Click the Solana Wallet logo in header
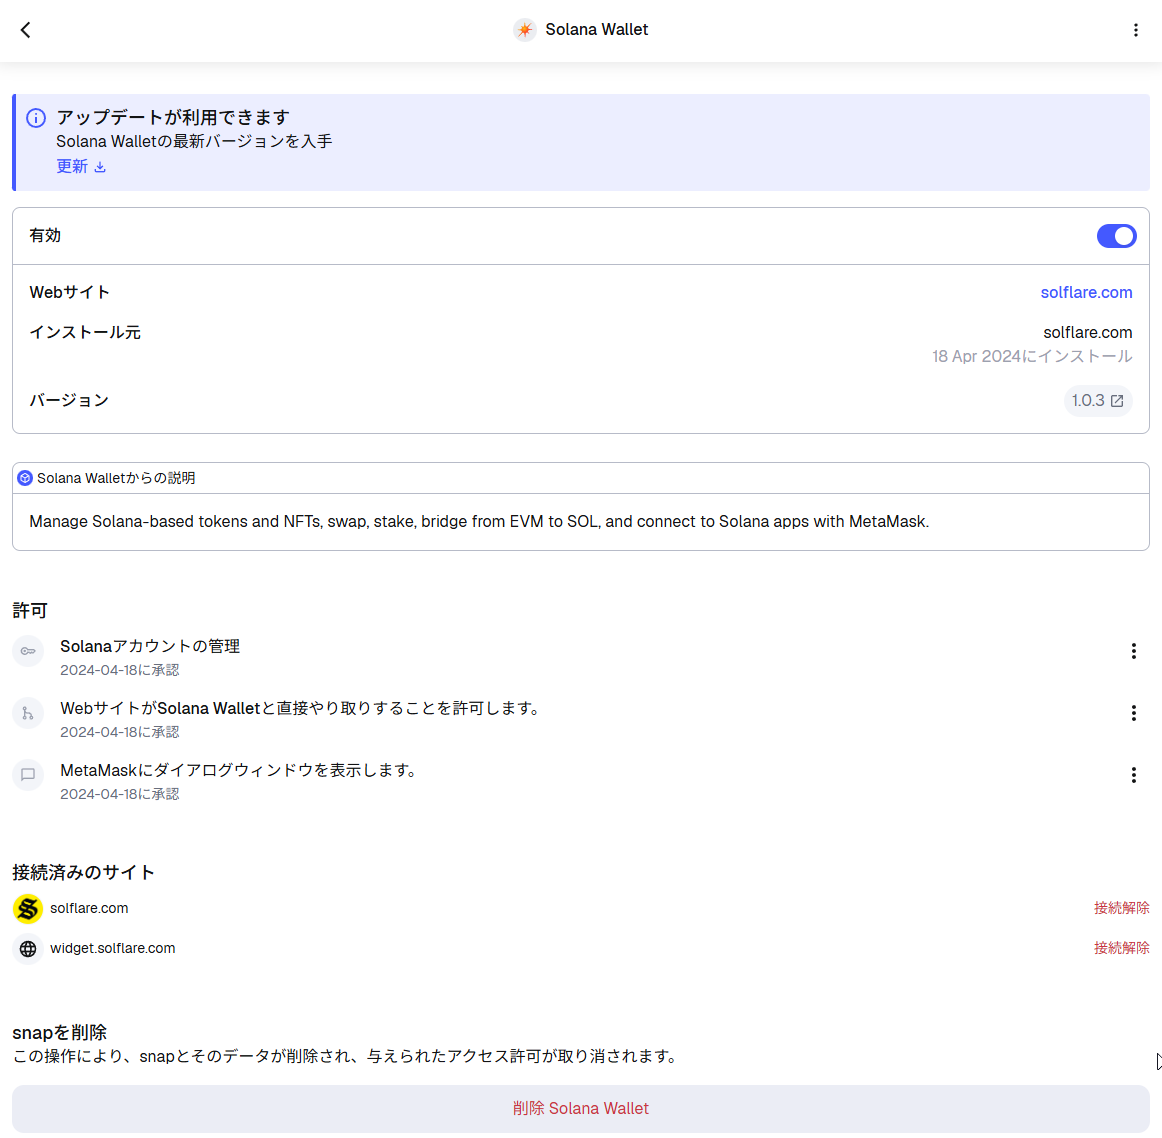Viewport: 1162px width, 1138px height. [x=525, y=30]
